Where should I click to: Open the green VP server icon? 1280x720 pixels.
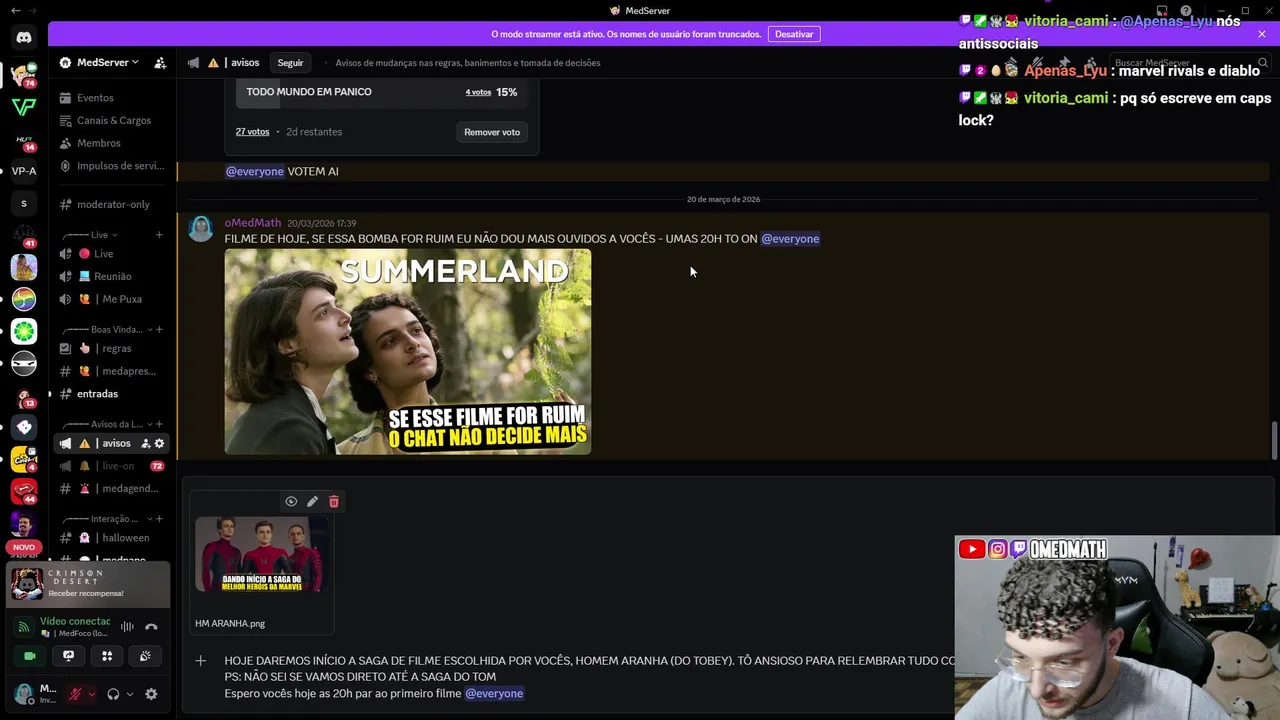pos(24,107)
